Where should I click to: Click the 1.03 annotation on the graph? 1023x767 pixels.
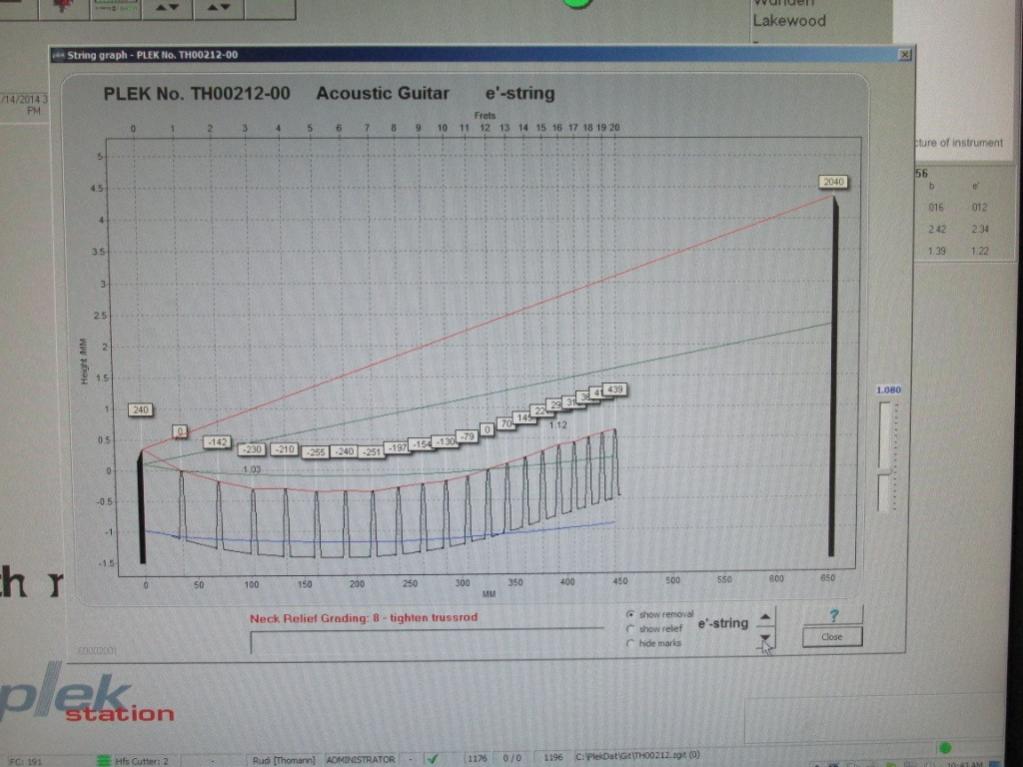click(x=252, y=470)
